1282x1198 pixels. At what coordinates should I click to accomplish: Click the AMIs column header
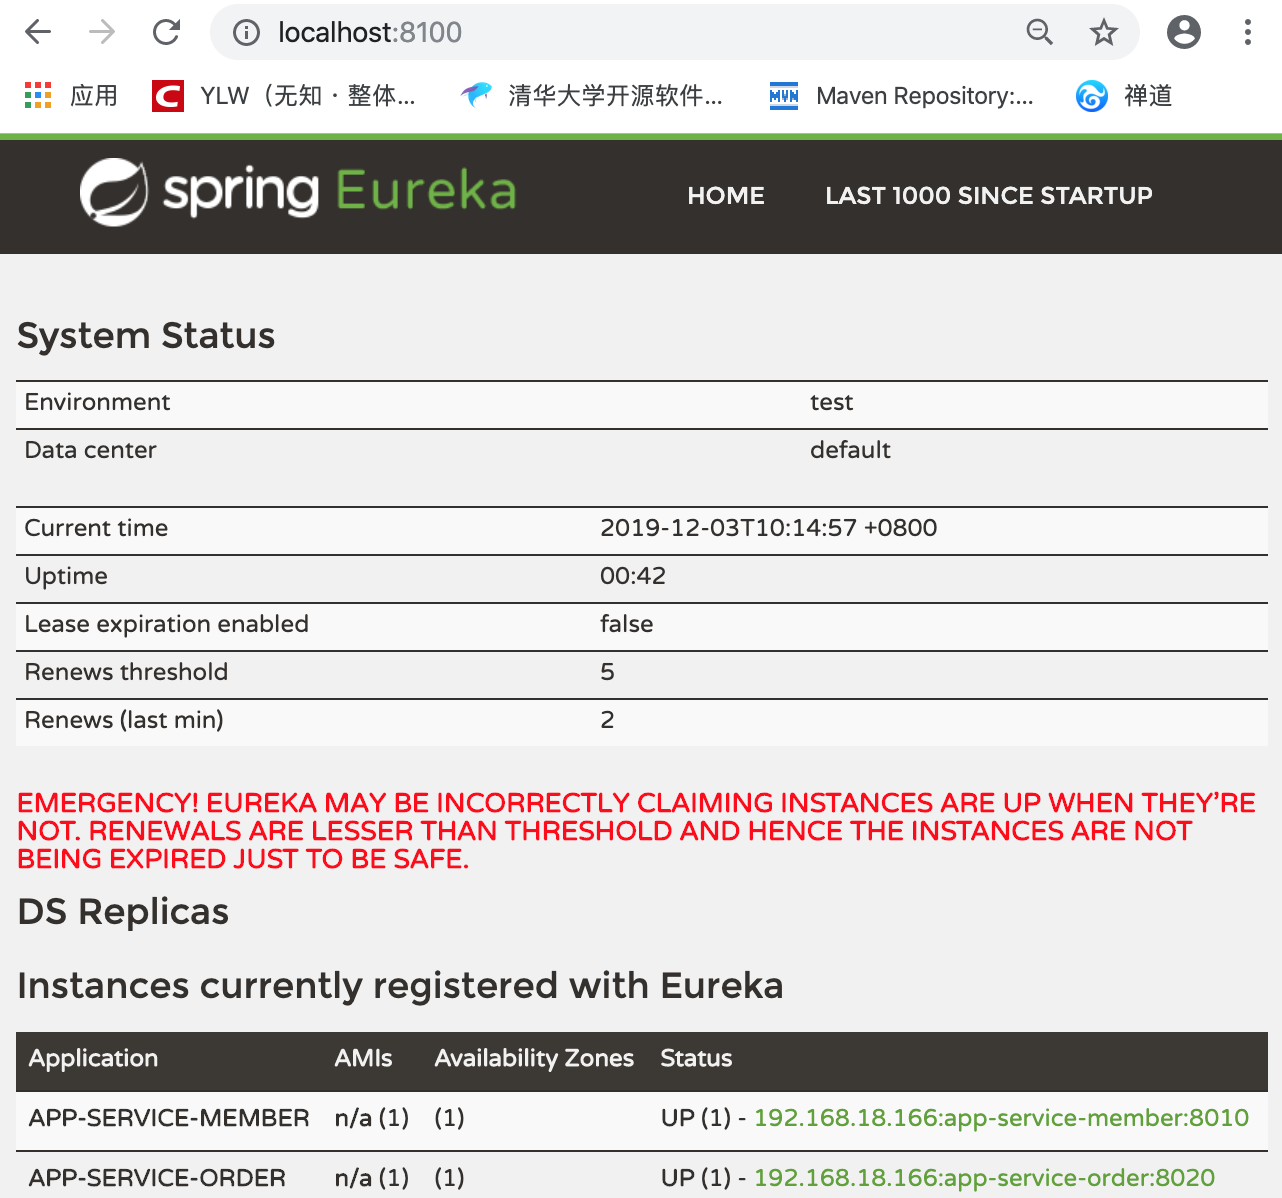pyautogui.click(x=363, y=1058)
